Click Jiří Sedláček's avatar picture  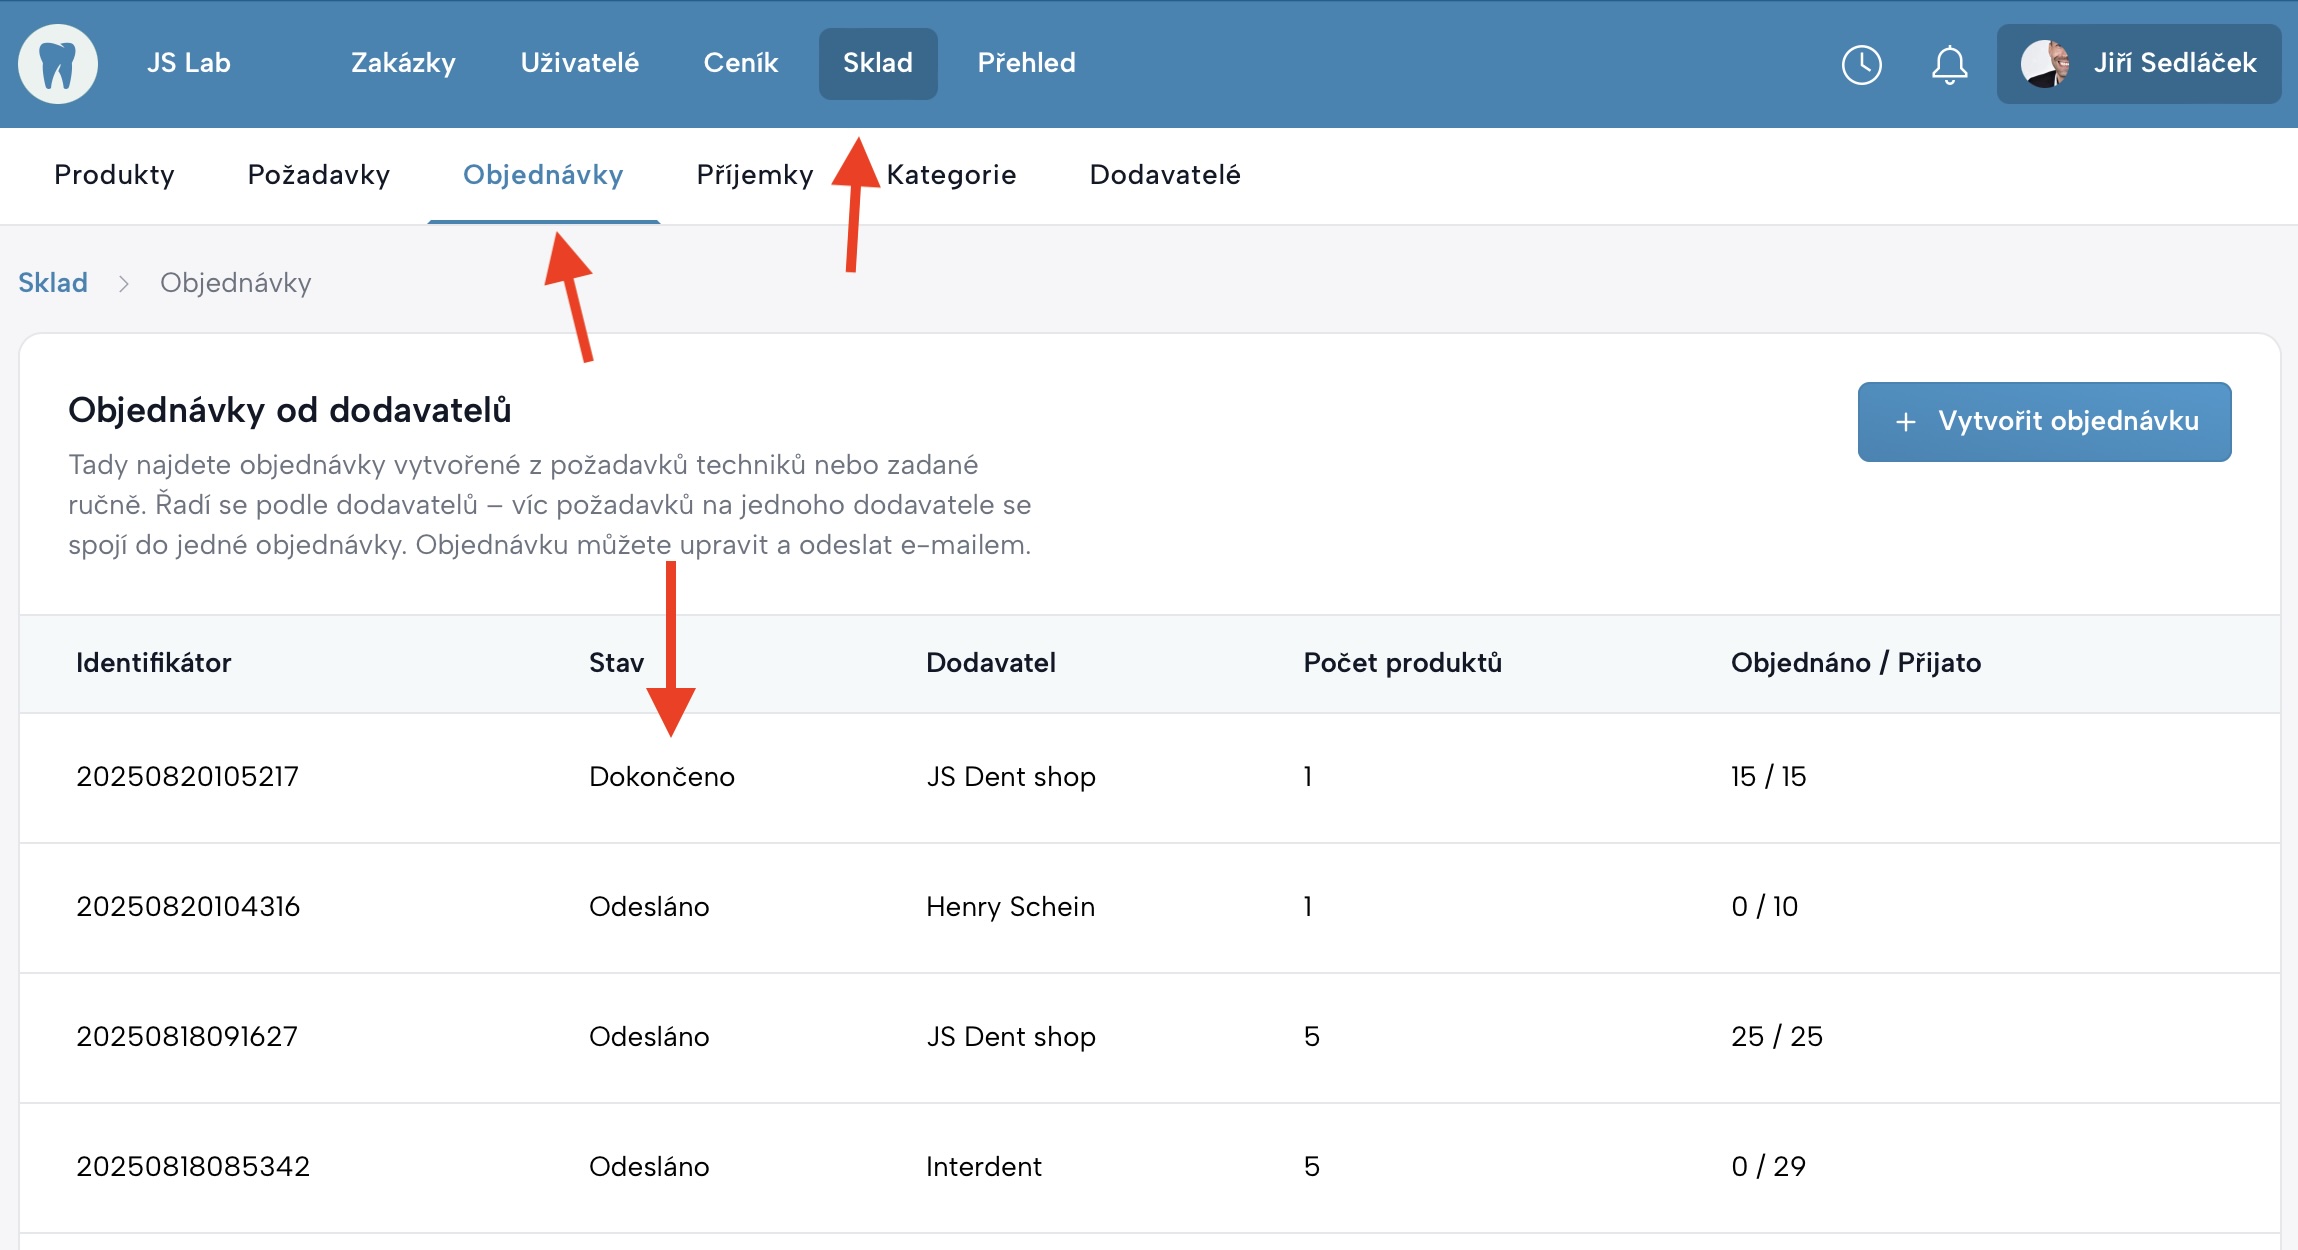(2045, 65)
